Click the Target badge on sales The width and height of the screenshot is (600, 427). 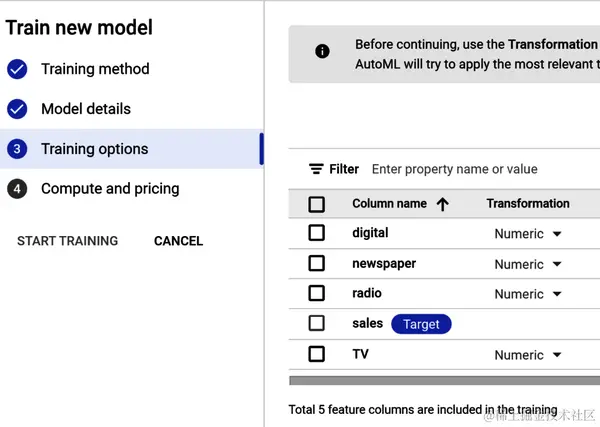[x=421, y=324]
